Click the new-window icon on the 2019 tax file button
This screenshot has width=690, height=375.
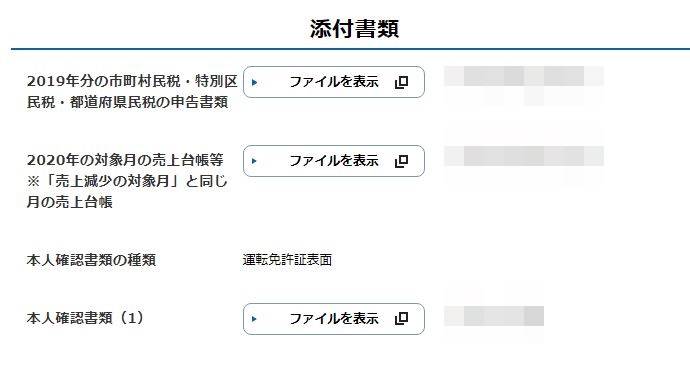(401, 82)
